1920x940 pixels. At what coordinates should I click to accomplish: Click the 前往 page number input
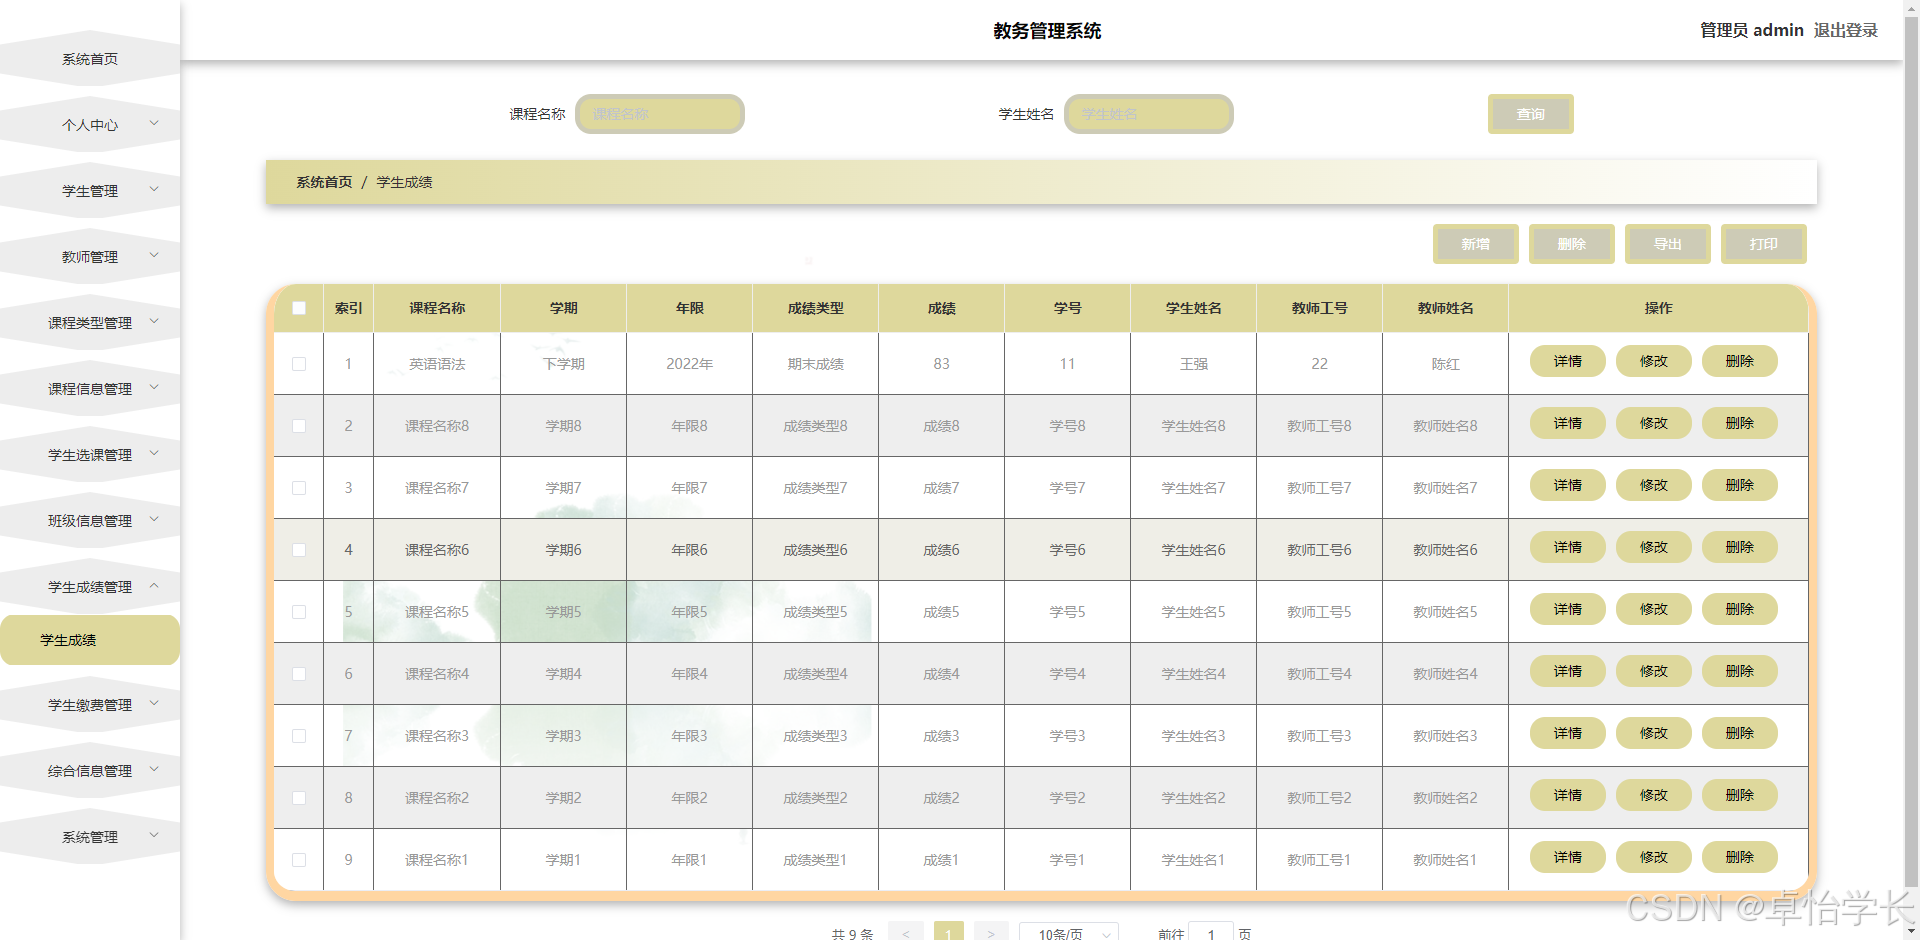[x=1210, y=933]
